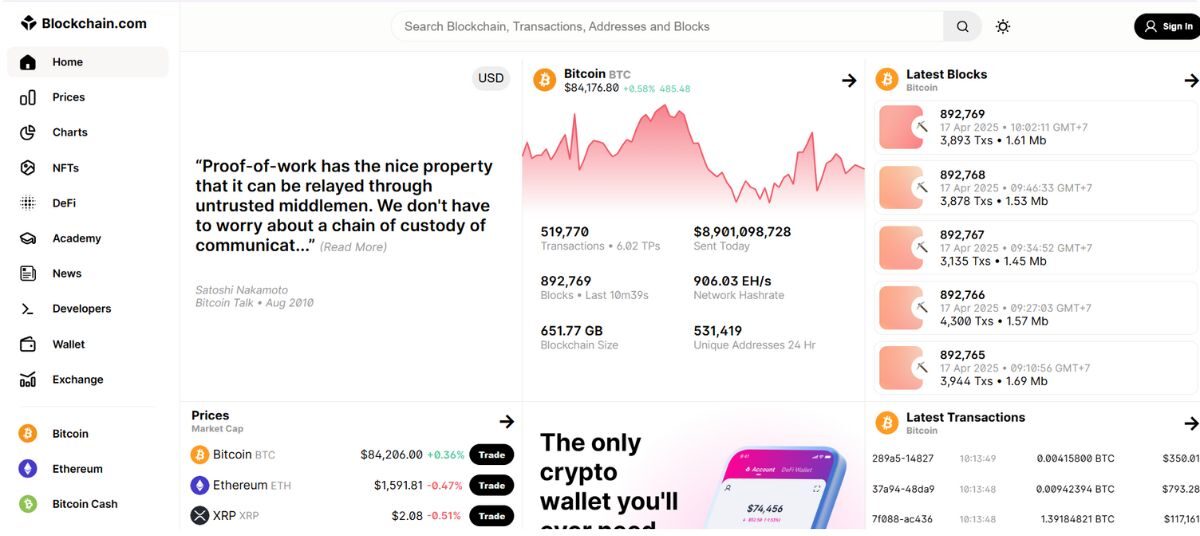Open the Charts pie icon
Image resolution: width=1200 pixels, height=536 pixels.
[x=28, y=132]
